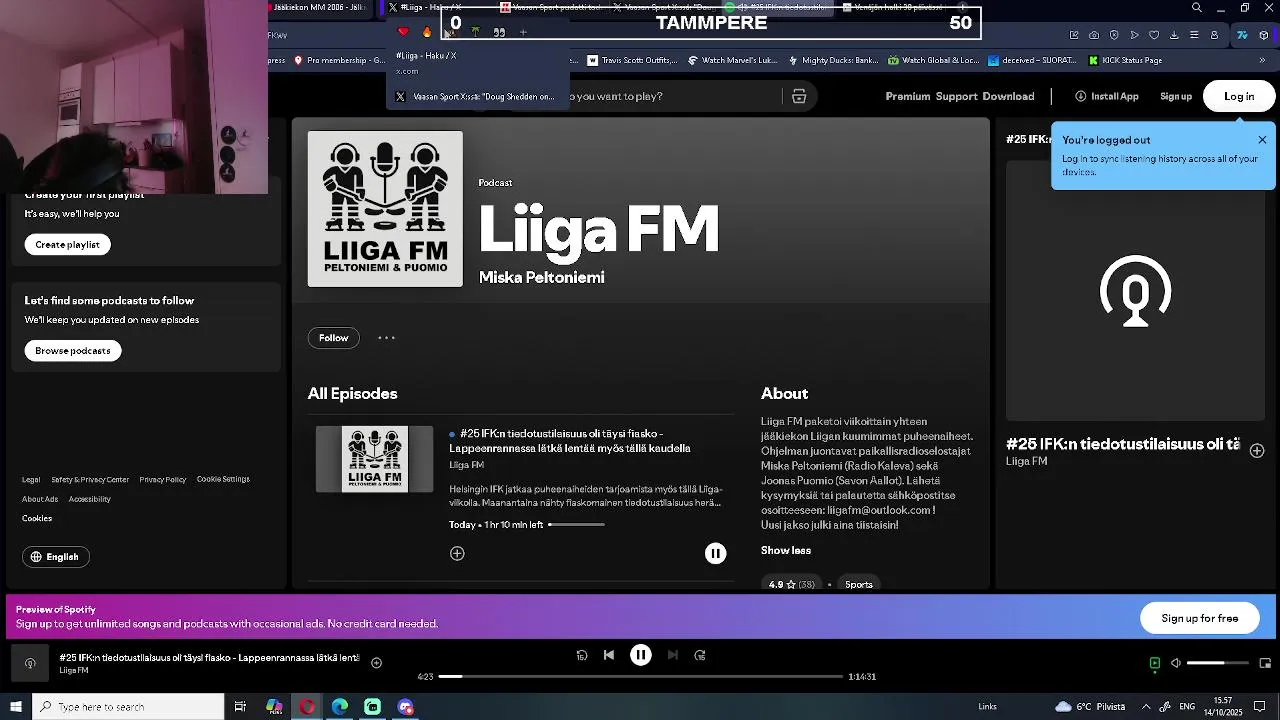This screenshot has width=1280, height=720.
Task: Open the Windows notification center icon
Action: [x=1260, y=707]
